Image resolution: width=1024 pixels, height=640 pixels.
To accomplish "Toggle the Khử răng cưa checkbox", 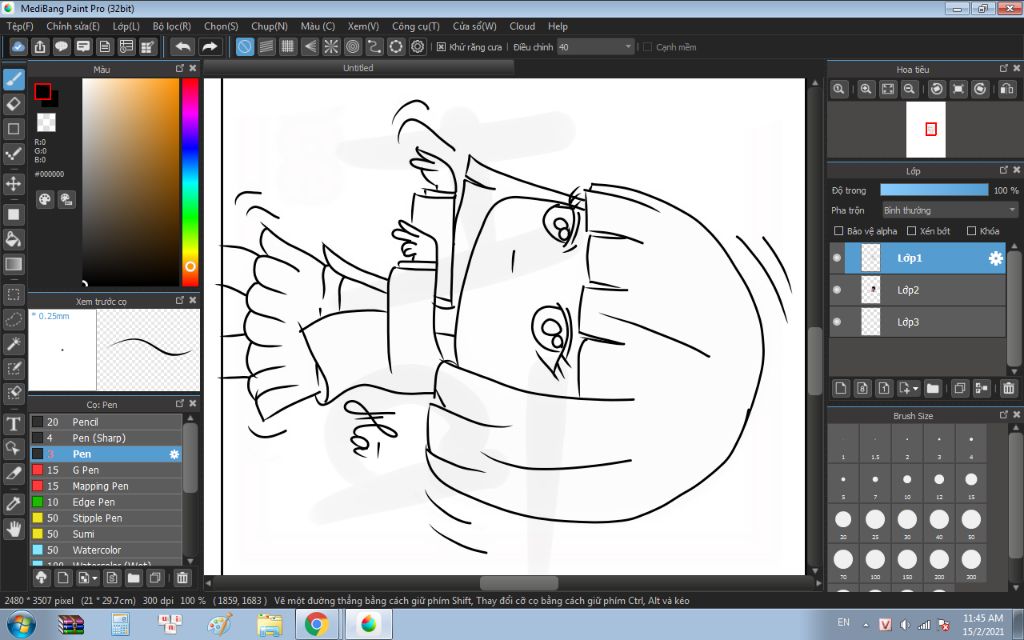I will pos(441,47).
